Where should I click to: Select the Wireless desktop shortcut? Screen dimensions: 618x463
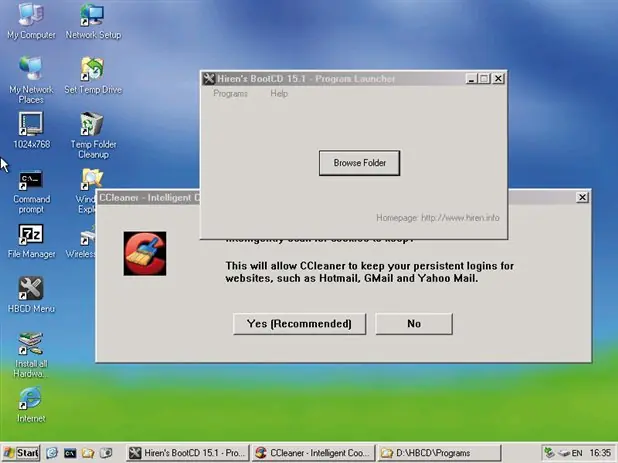coord(82,241)
